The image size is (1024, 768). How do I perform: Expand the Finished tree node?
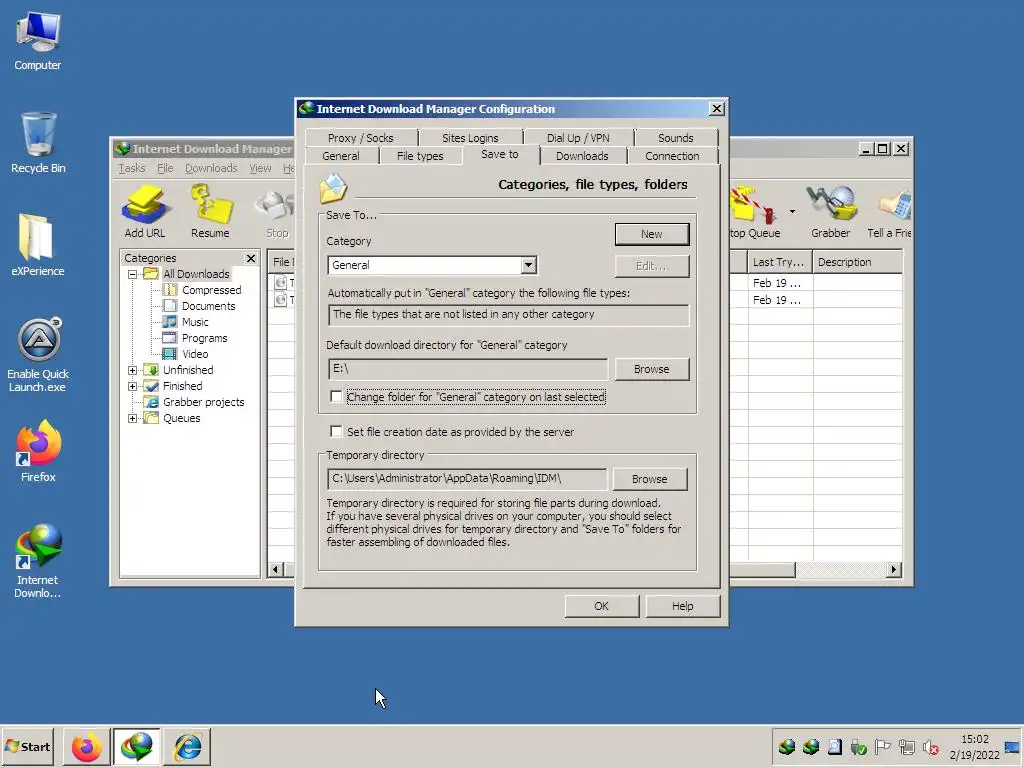[133, 387]
